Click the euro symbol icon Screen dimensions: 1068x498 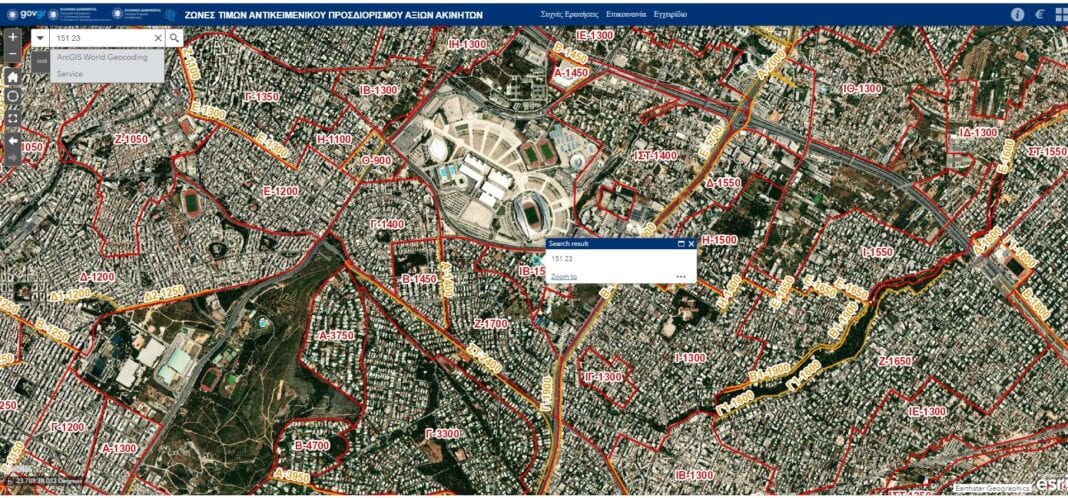(1040, 14)
